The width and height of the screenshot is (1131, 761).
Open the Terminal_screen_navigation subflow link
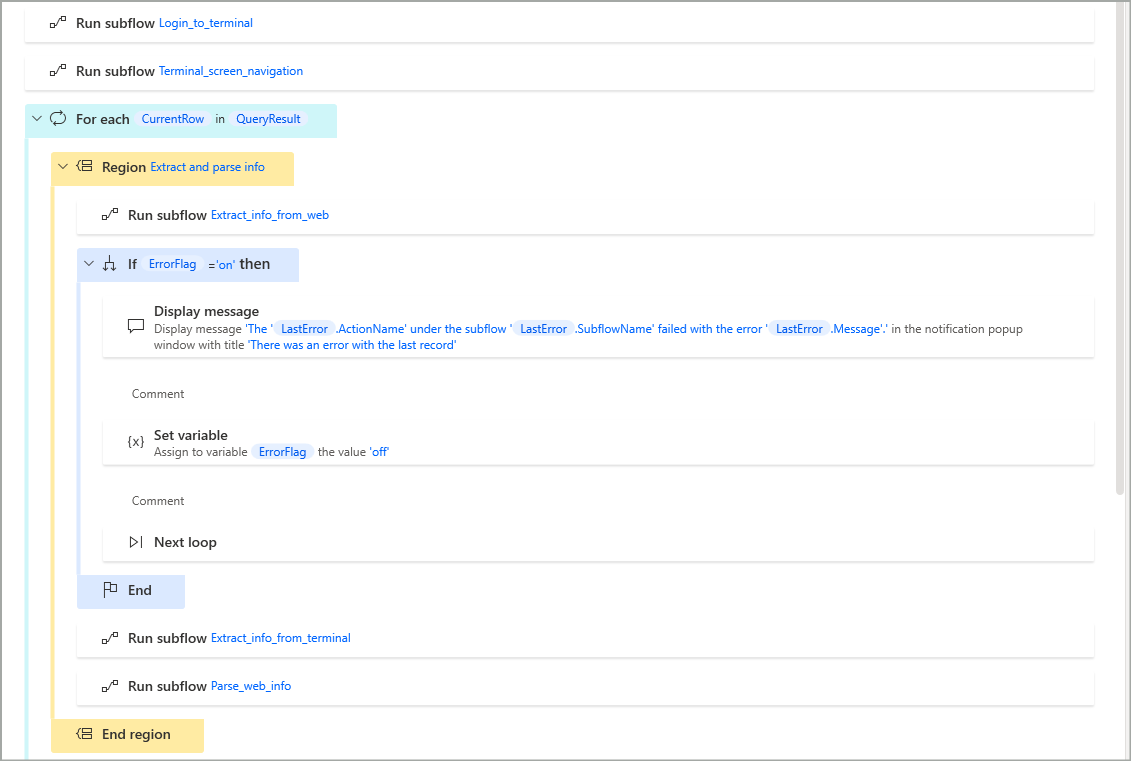[x=230, y=71]
